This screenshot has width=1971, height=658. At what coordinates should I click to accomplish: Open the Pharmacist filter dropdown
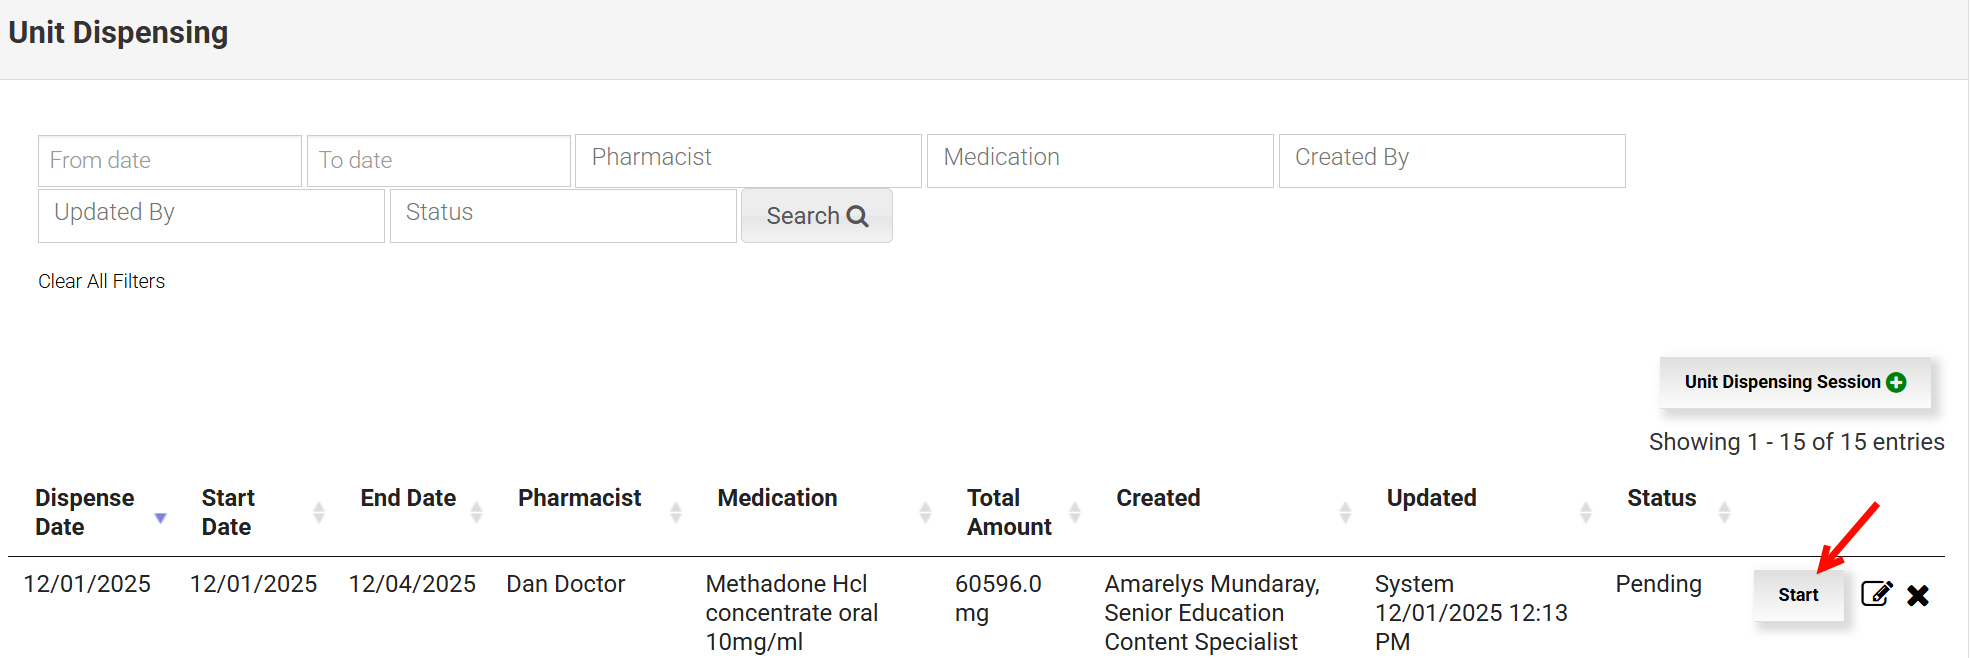[x=748, y=160]
